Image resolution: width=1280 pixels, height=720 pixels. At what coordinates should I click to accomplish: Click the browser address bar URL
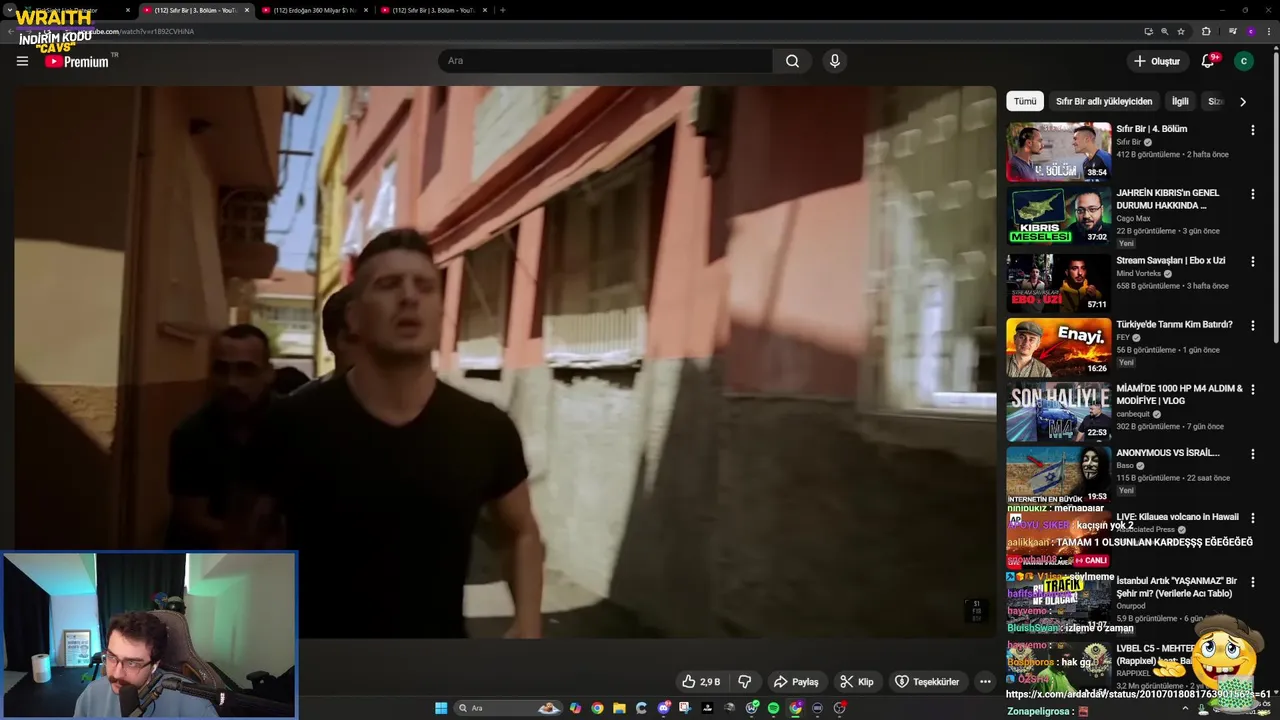click(600, 31)
